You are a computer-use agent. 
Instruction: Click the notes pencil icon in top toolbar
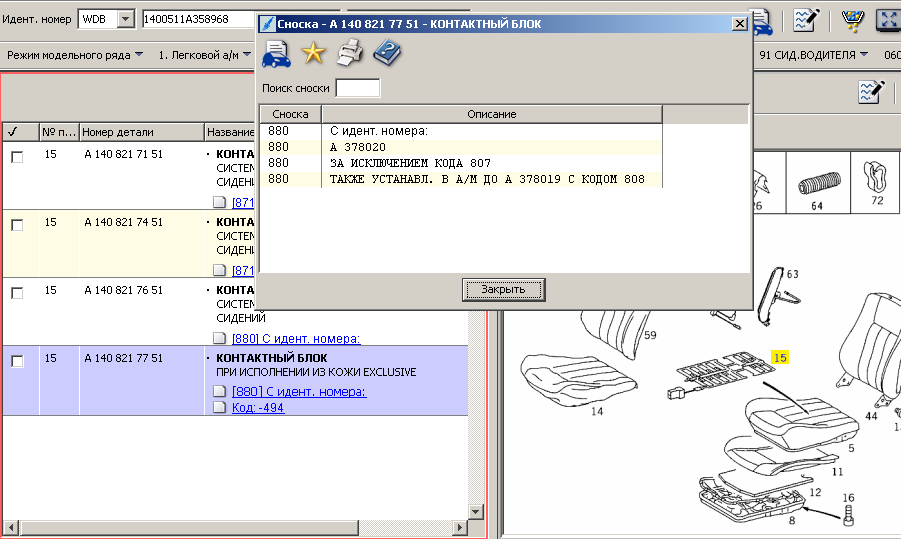[x=806, y=19]
